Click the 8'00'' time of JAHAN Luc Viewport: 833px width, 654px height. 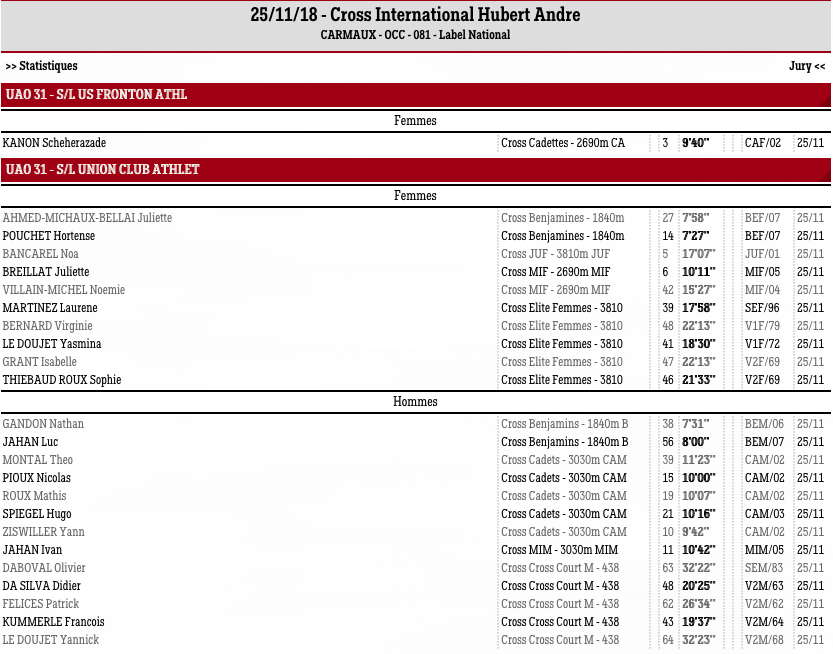pos(695,442)
